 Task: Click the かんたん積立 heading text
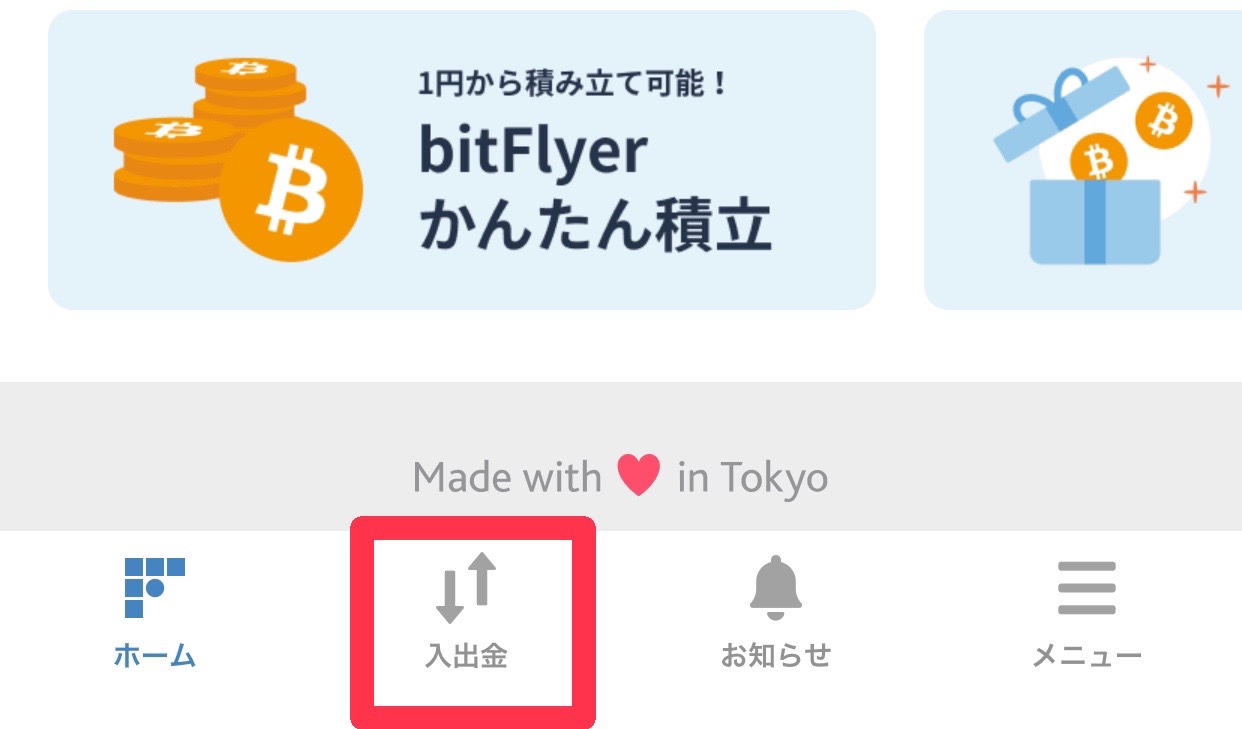(x=595, y=224)
